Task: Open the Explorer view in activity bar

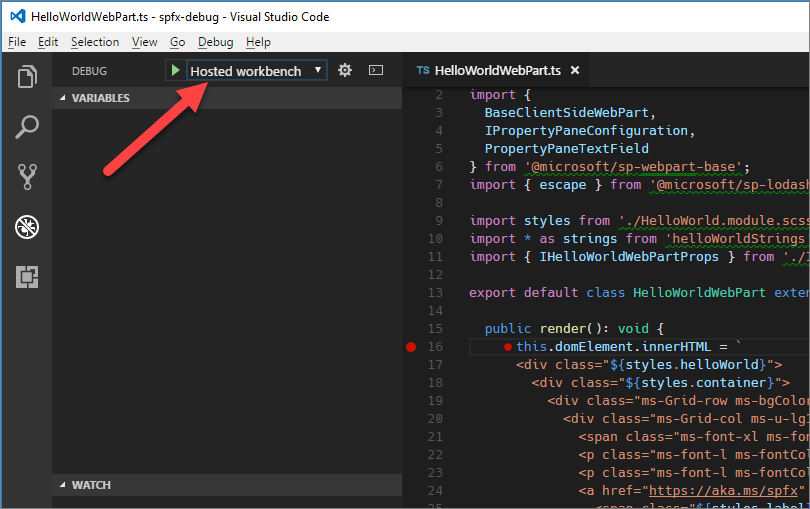Action: (x=27, y=76)
